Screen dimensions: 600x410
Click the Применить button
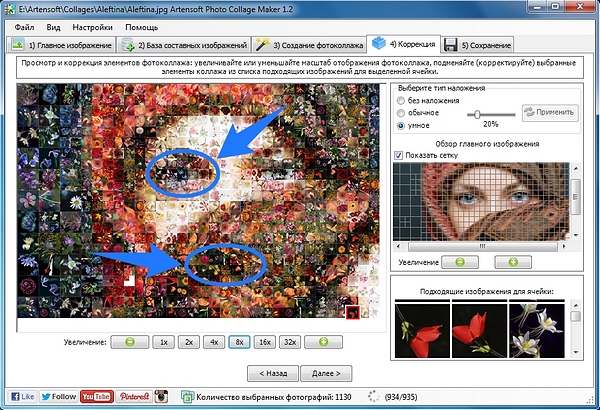click(x=550, y=113)
